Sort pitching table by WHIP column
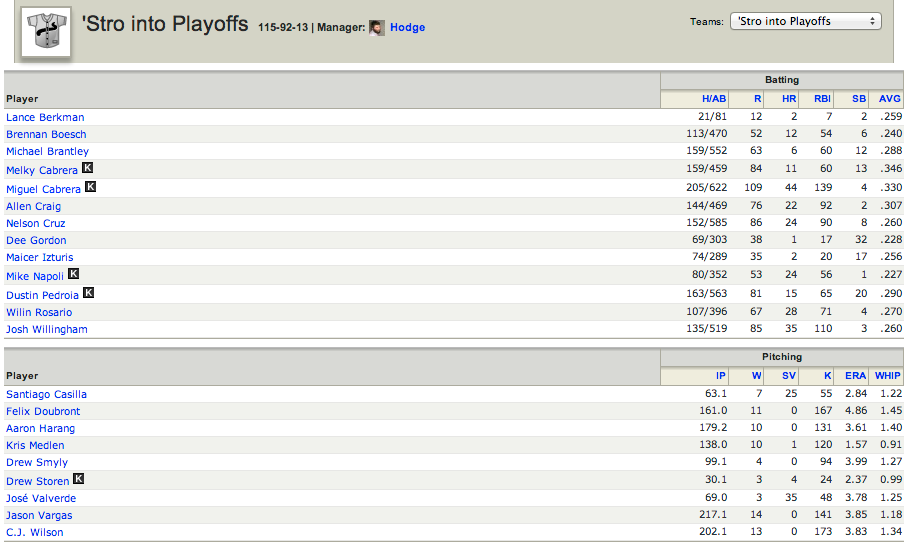Image resolution: width=913 pixels, height=550 pixels. (887, 376)
